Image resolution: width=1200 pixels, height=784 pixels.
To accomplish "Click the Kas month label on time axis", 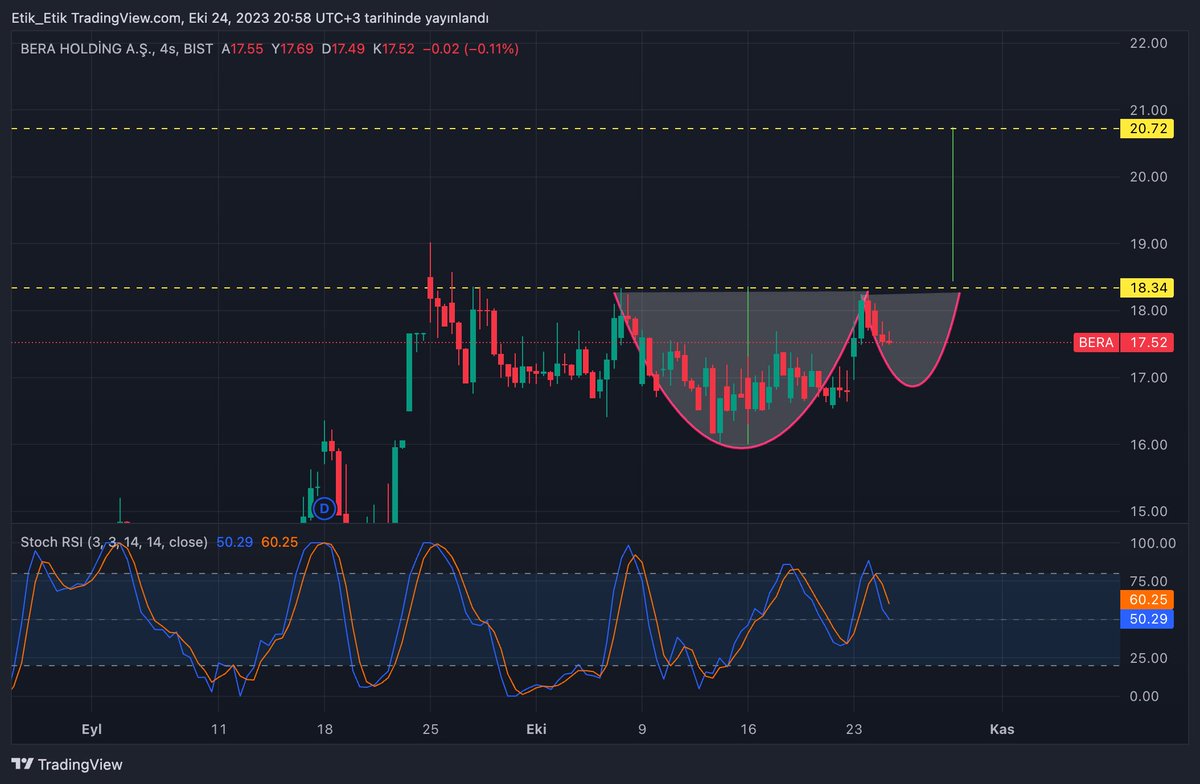I will [x=1003, y=729].
